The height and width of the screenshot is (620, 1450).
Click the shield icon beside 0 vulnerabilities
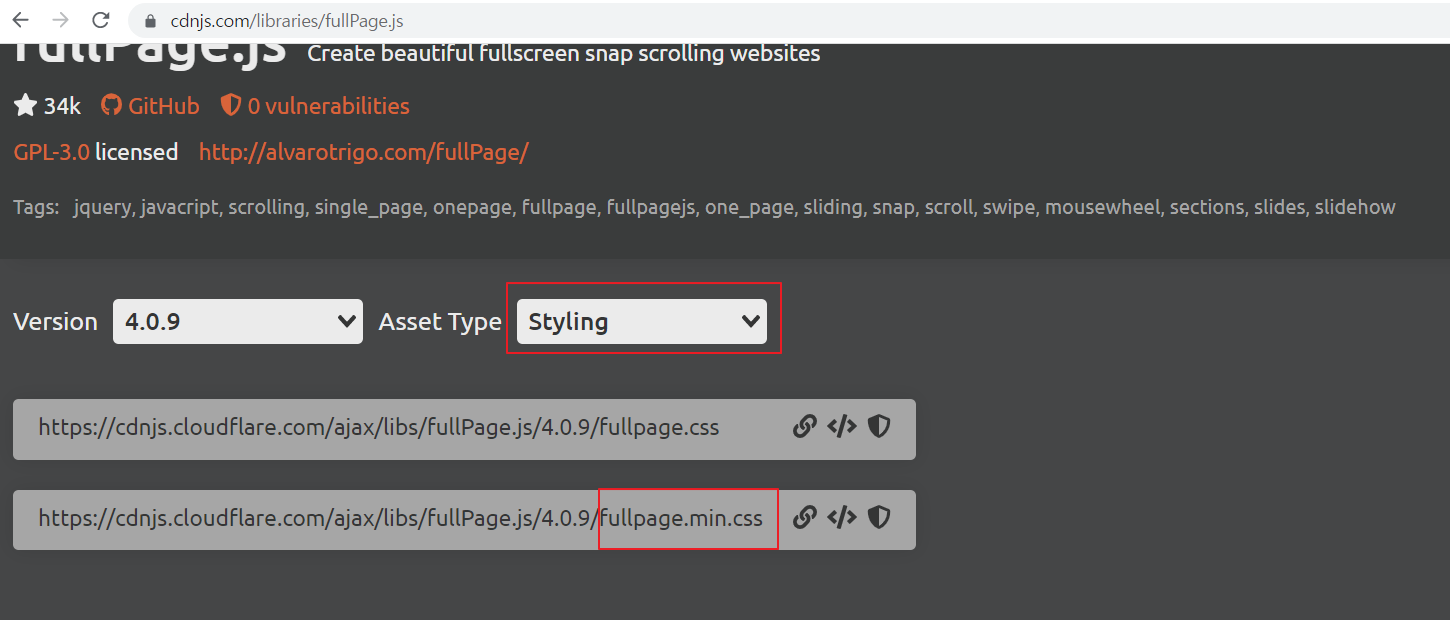[x=231, y=105]
